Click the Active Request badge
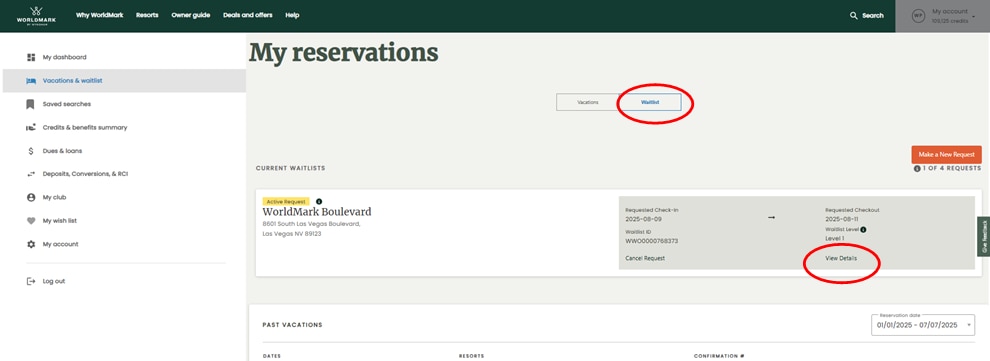Image resolution: width=990 pixels, height=361 pixels. [x=286, y=201]
